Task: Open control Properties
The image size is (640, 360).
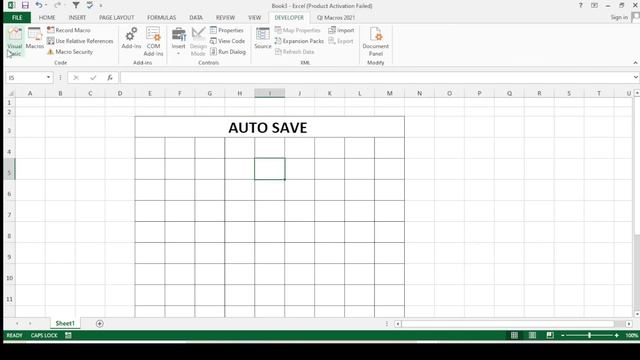Action: [x=227, y=30]
